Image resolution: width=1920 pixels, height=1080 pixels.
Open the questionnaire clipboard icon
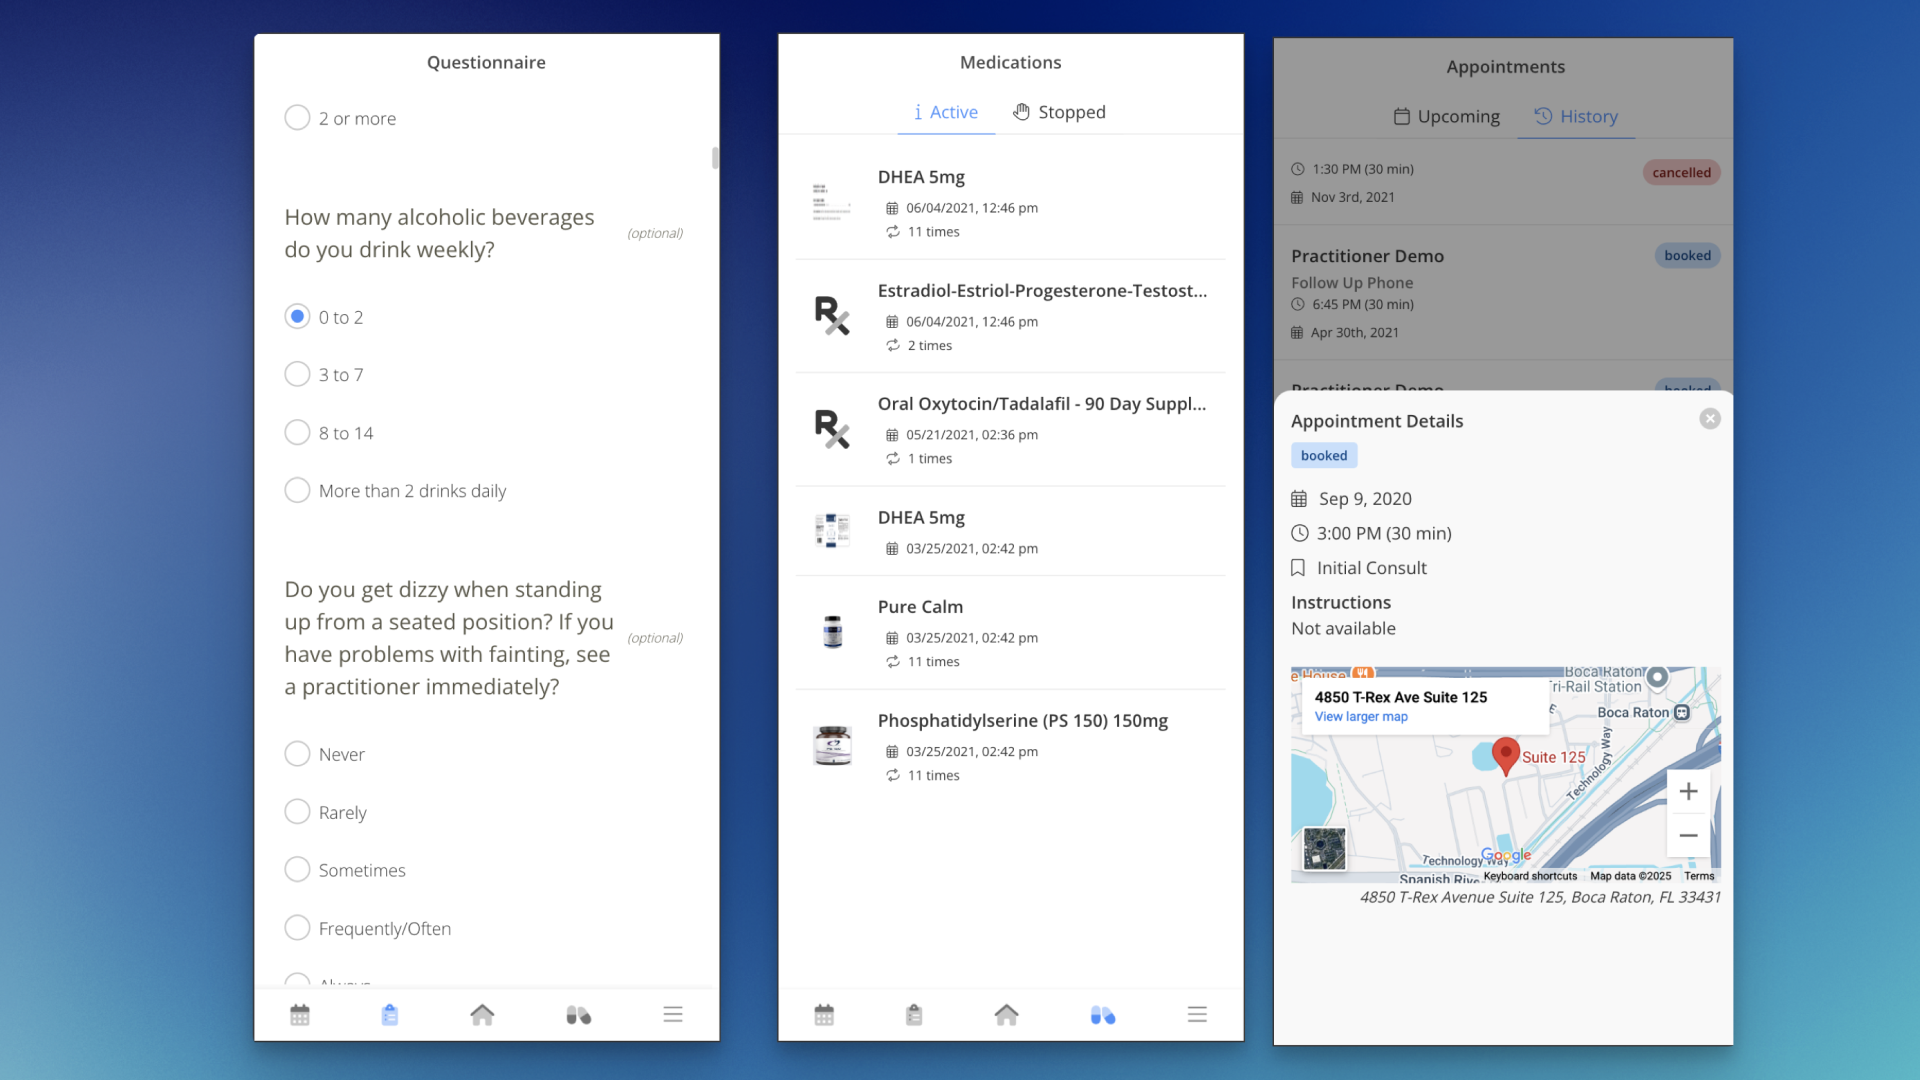pos(390,1014)
